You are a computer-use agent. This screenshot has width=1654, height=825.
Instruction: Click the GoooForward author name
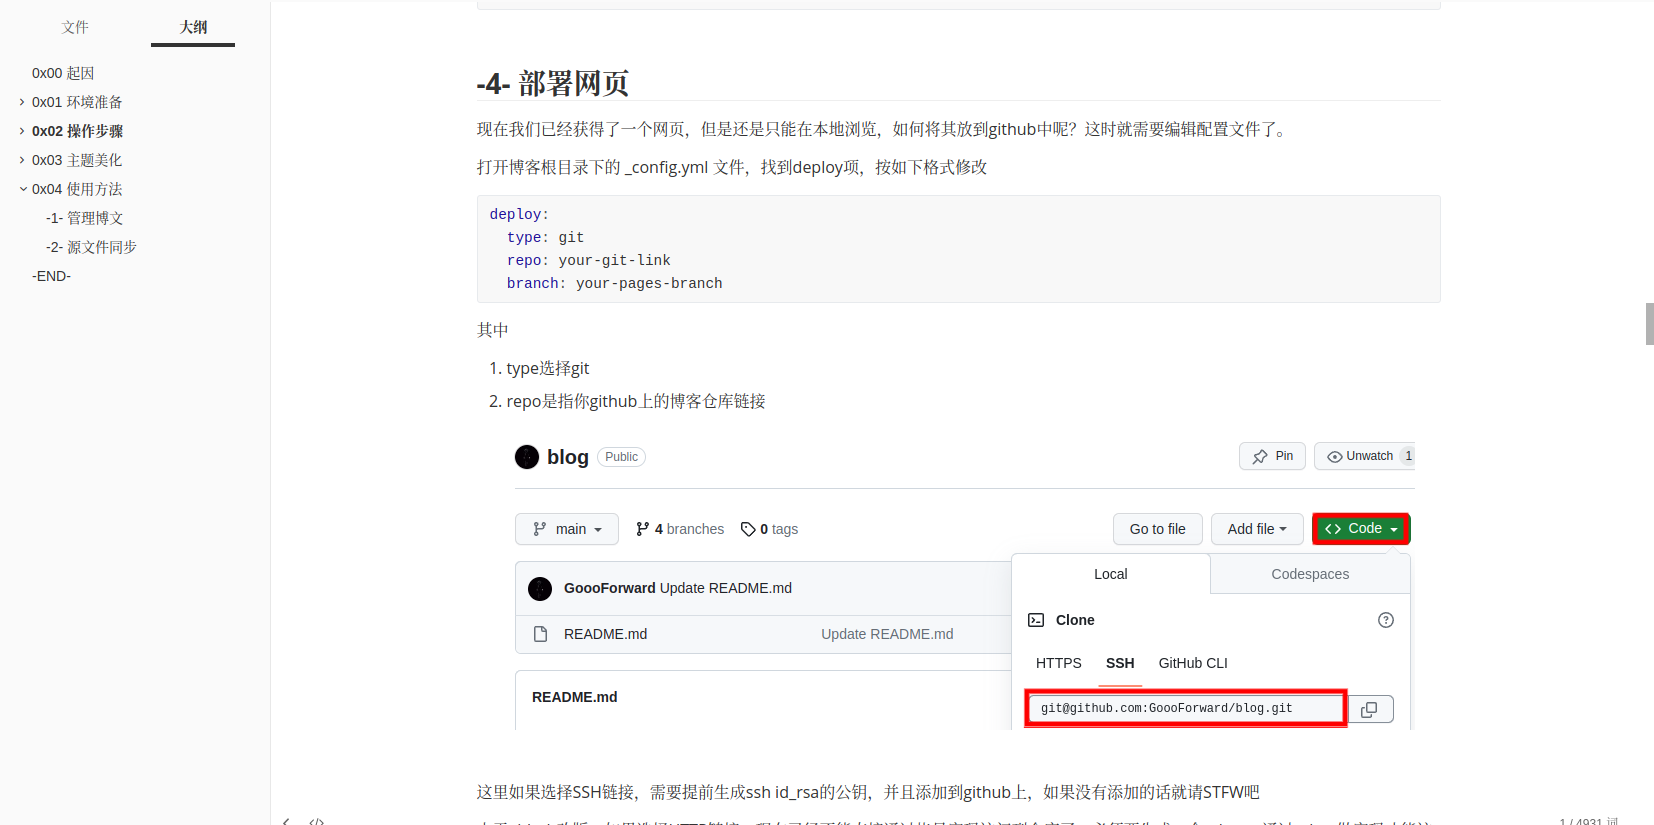click(x=610, y=588)
